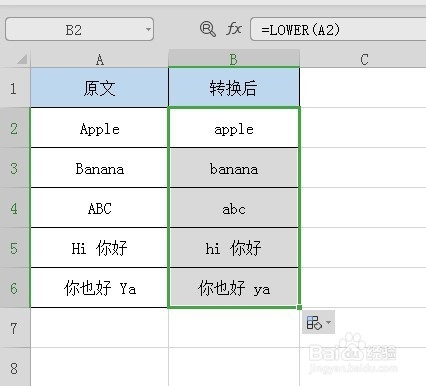Select column B header
Viewport: 426px width, 386px height.
[x=234, y=59]
